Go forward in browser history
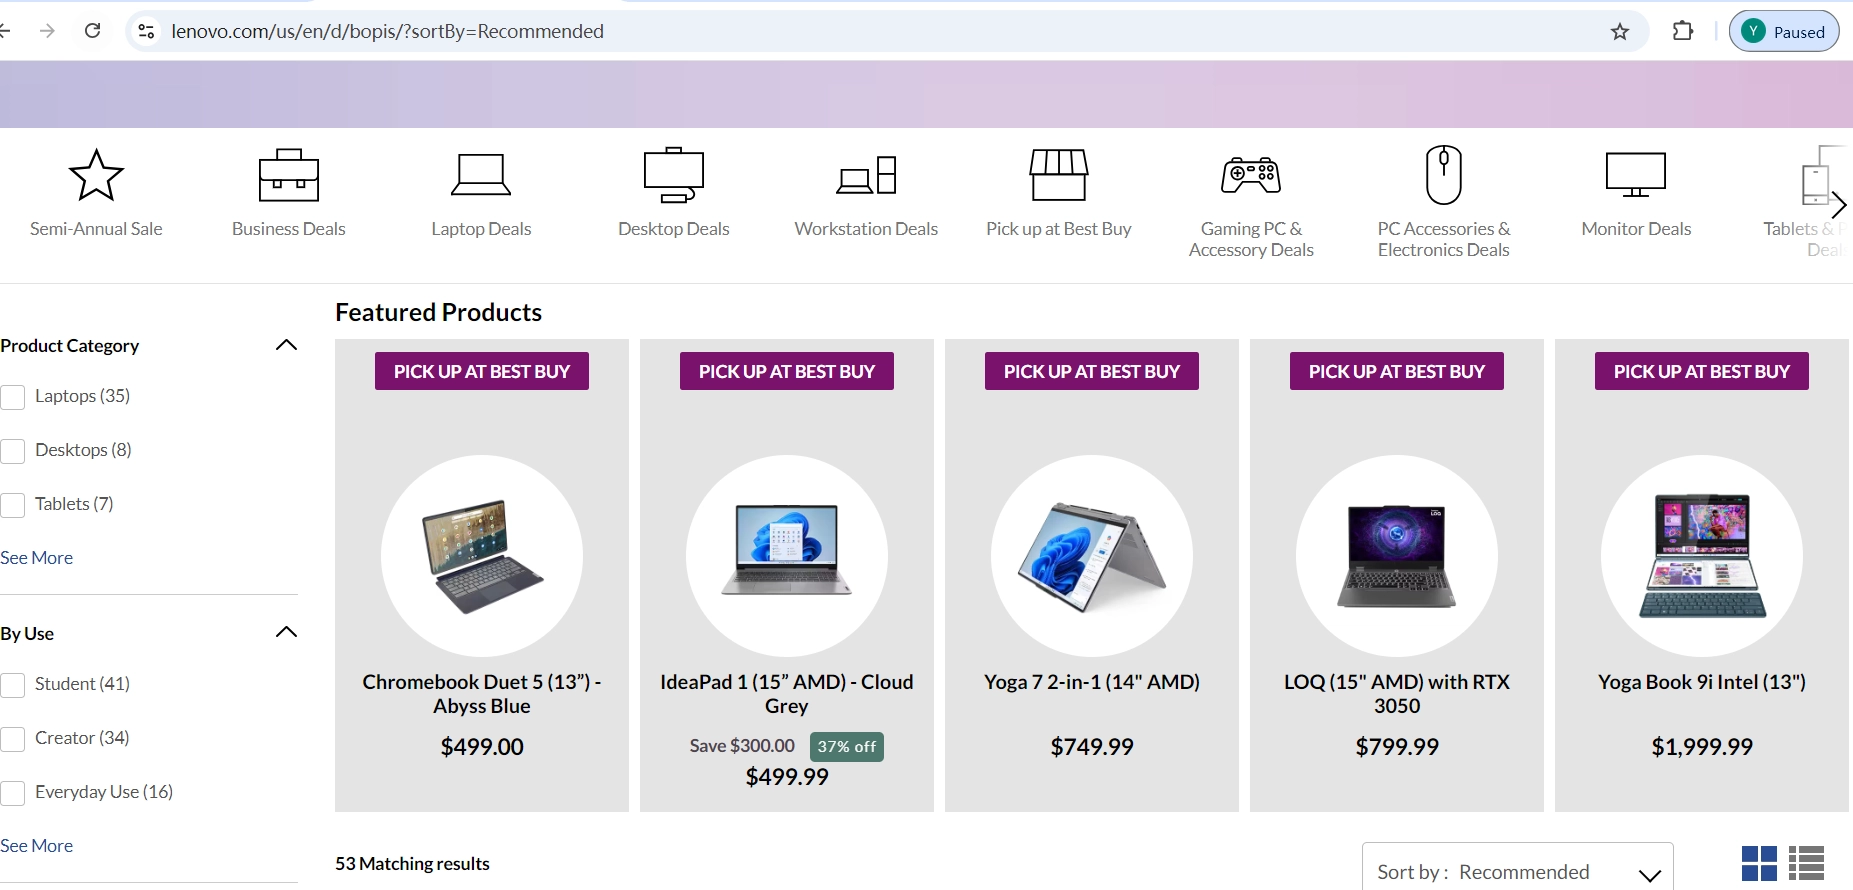Screen dimensions: 1853x890 point(47,31)
